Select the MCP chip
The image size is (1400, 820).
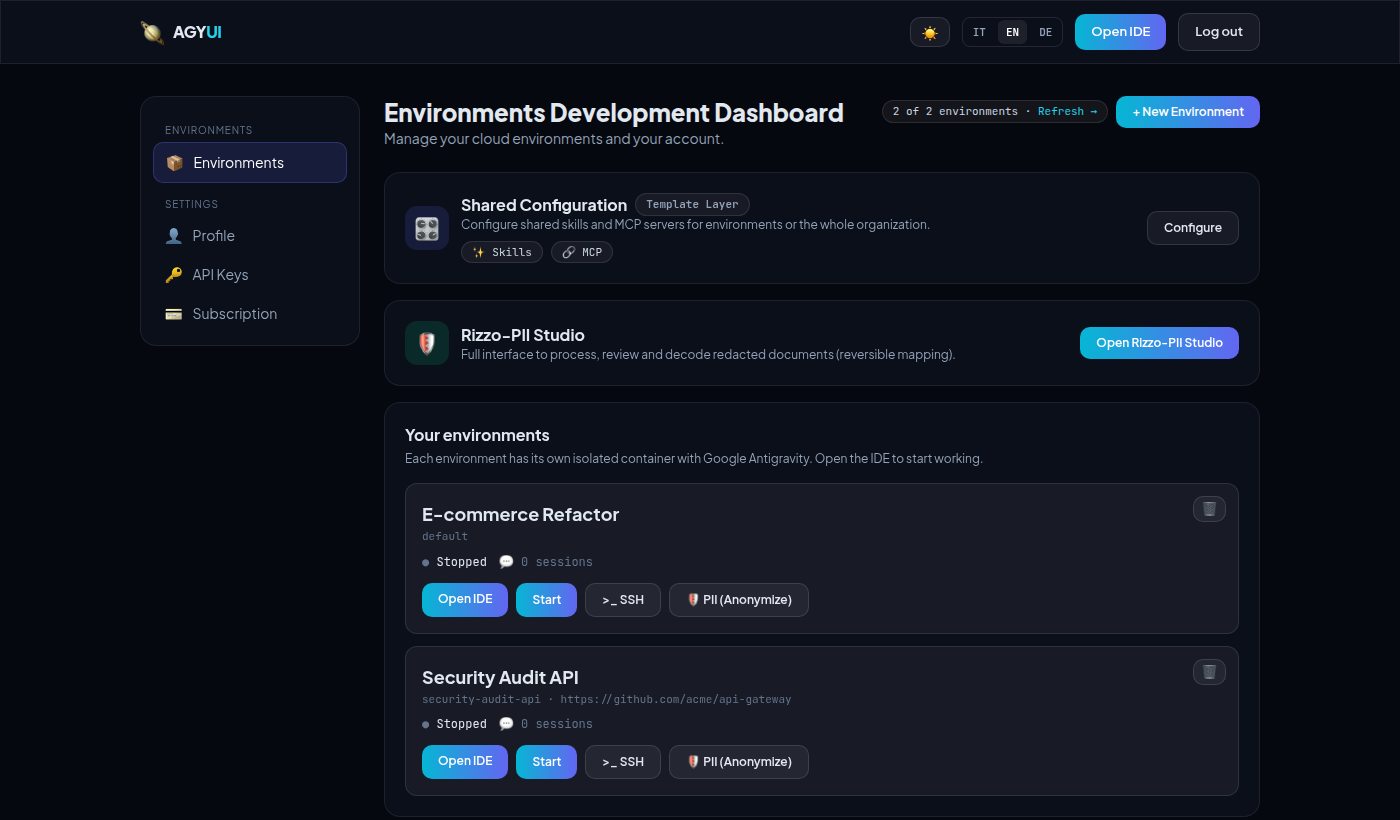click(x=582, y=252)
